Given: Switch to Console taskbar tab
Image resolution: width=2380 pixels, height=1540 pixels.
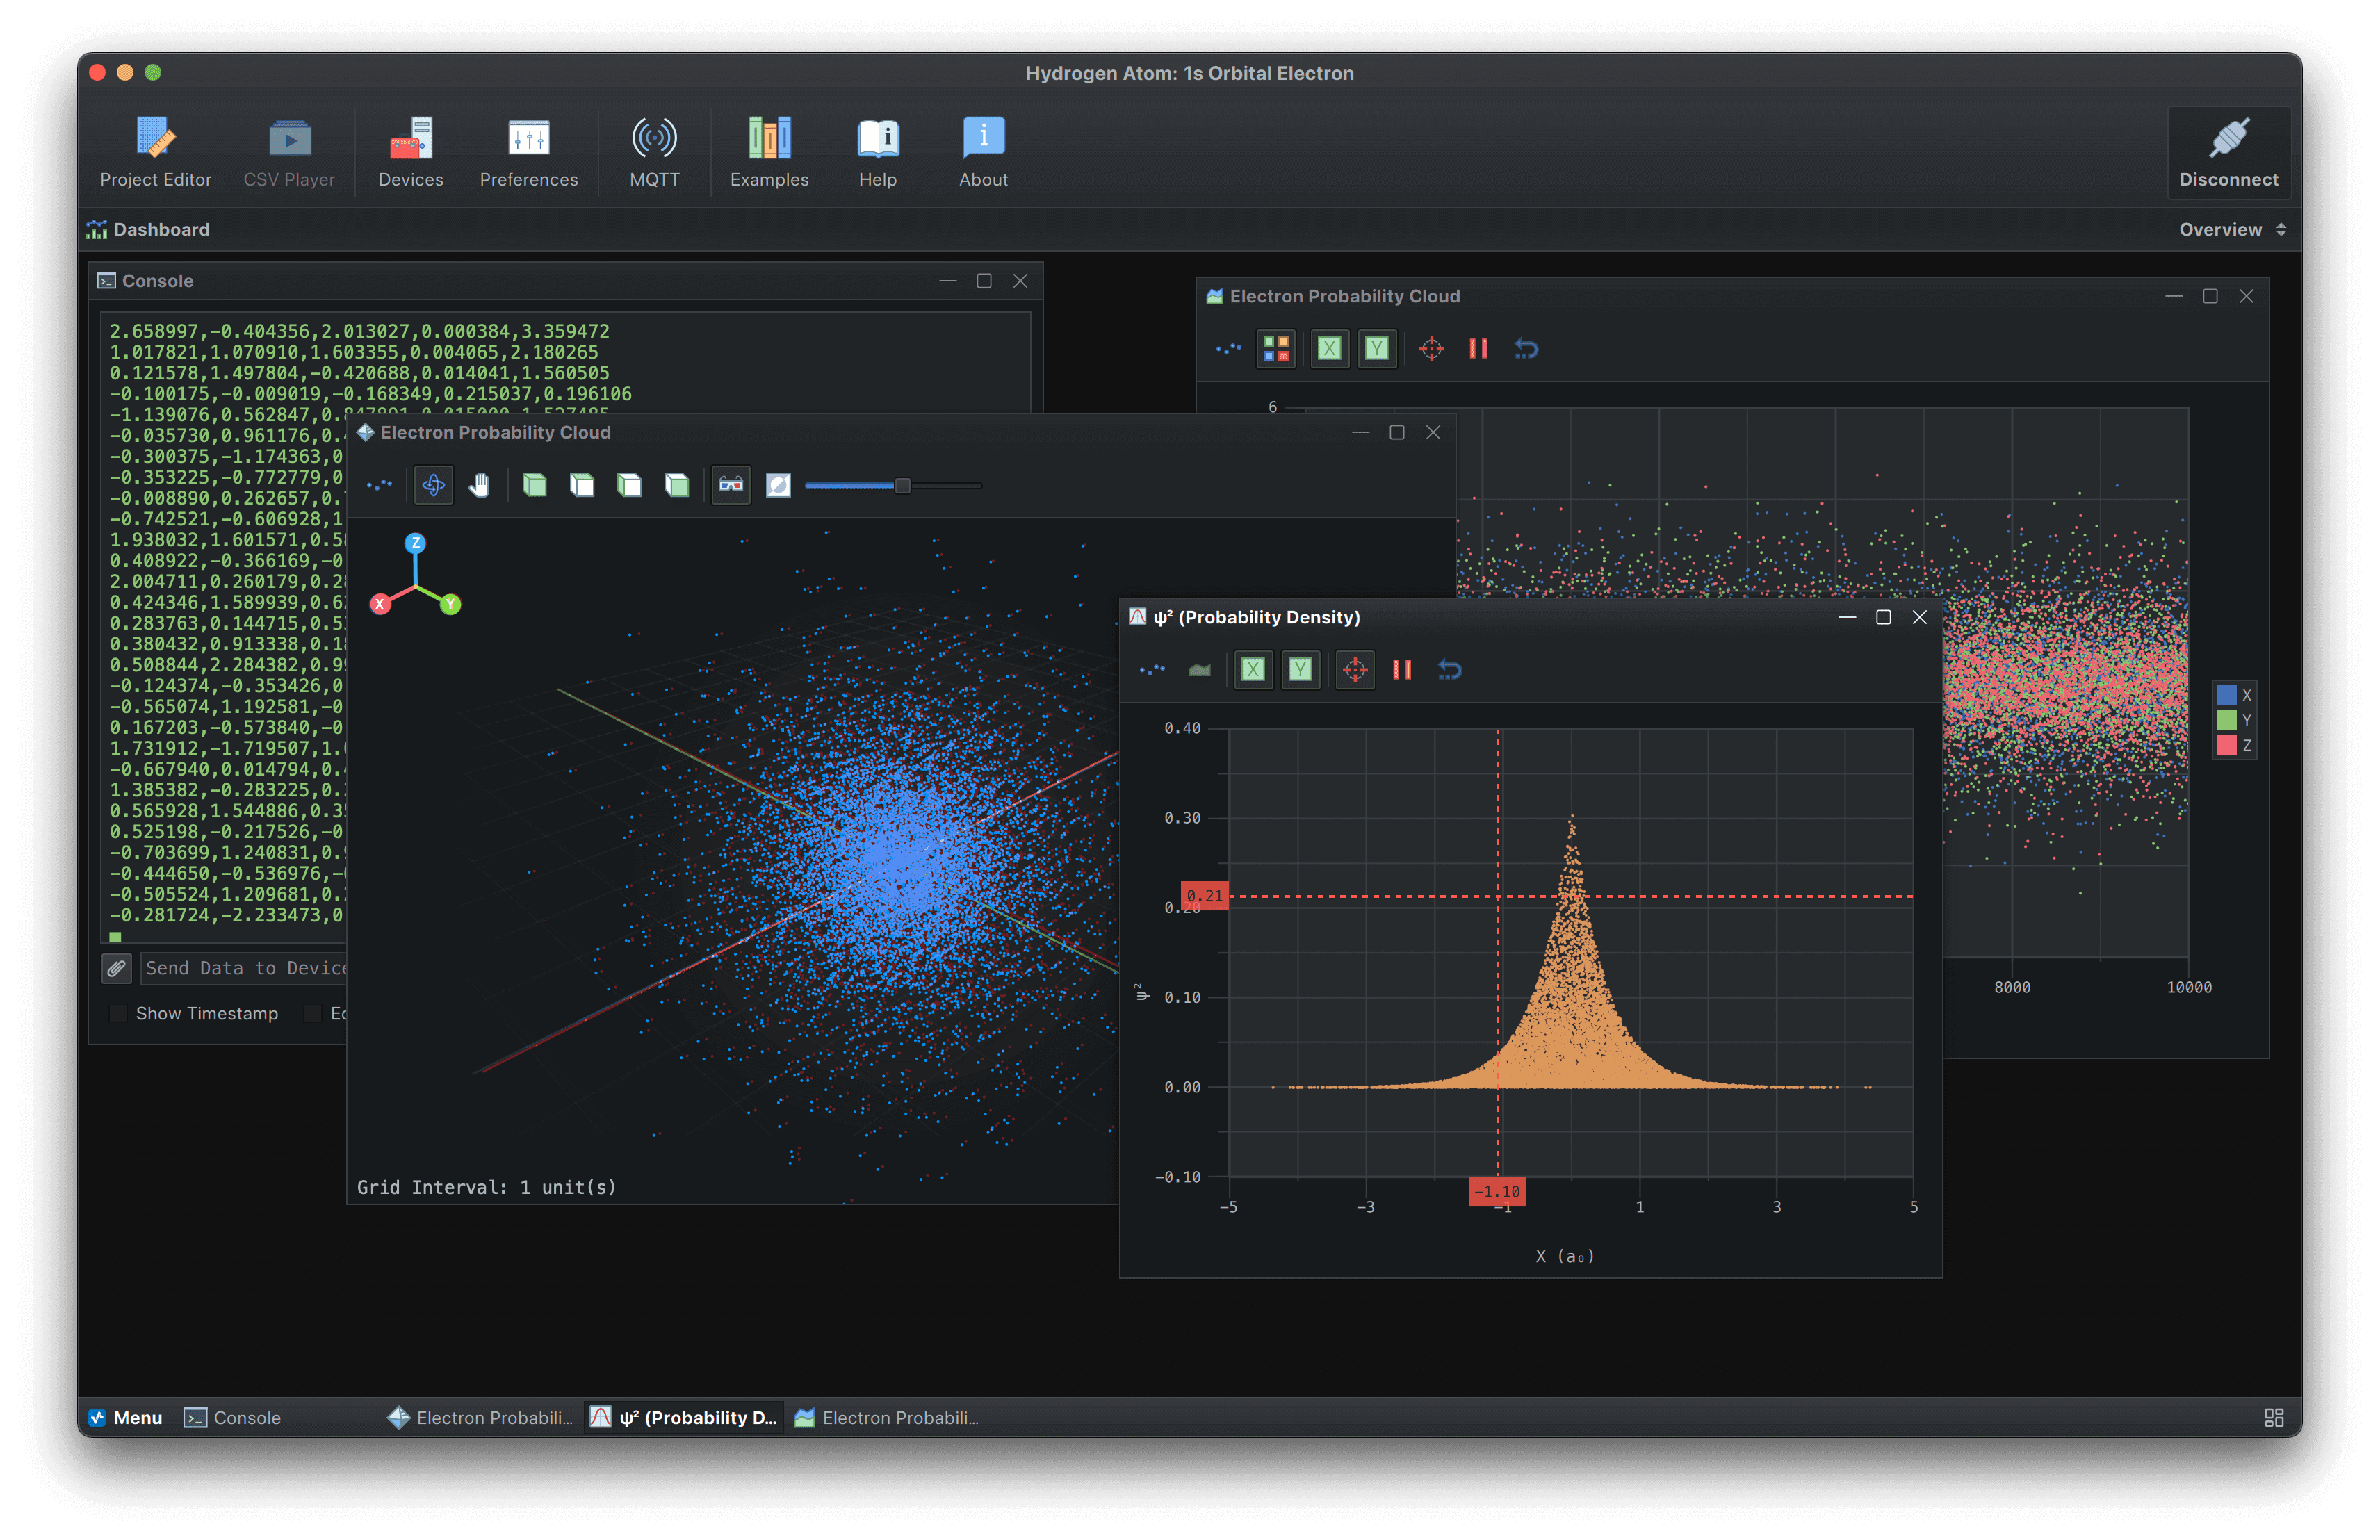Looking at the screenshot, I should point(233,1417).
